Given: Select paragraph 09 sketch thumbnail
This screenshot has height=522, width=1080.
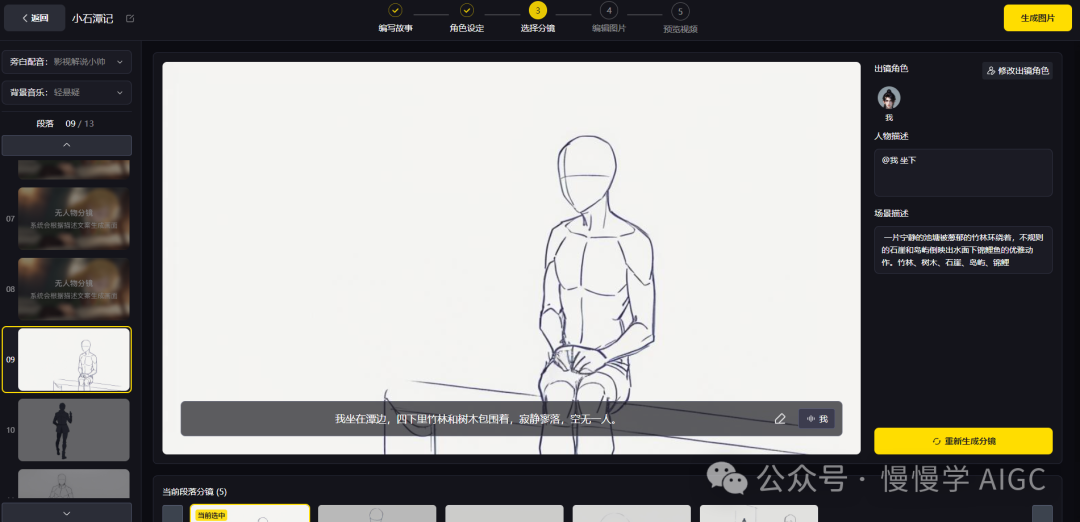Looking at the screenshot, I should (74, 359).
